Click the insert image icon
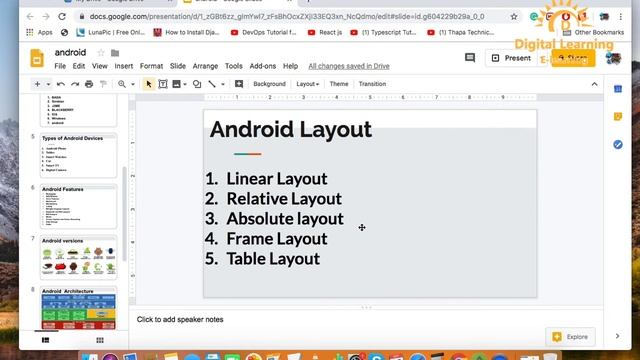The image size is (640, 360). [x=176, y=84]
